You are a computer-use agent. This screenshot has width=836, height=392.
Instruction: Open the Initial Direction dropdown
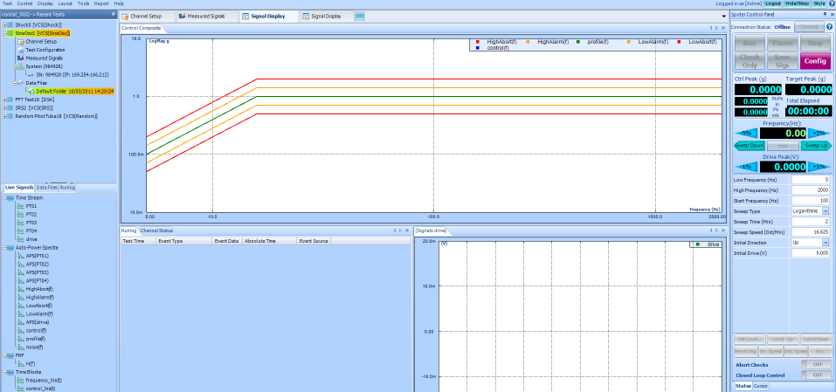826,242
